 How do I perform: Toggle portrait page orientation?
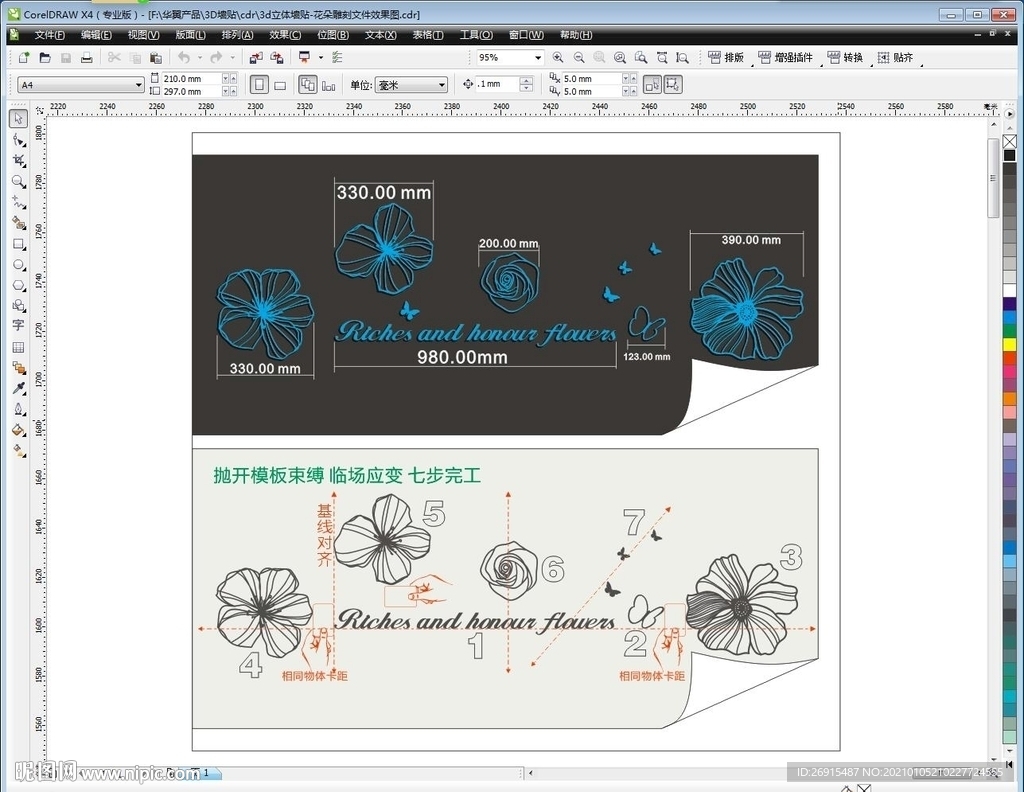pos(259,85)
